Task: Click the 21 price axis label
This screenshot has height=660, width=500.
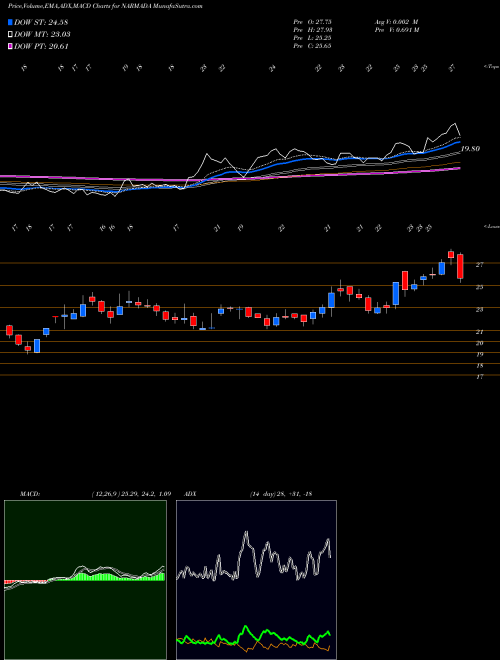Action: point(479,332)
